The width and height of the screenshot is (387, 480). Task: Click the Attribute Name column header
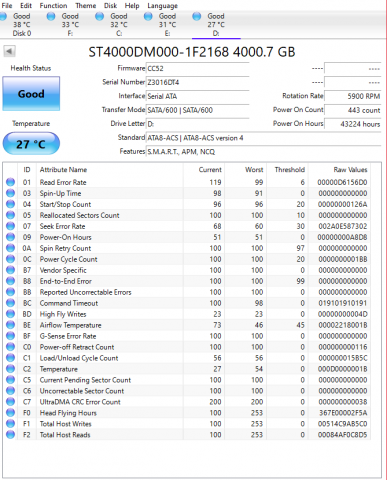click(x=63, y=170)
